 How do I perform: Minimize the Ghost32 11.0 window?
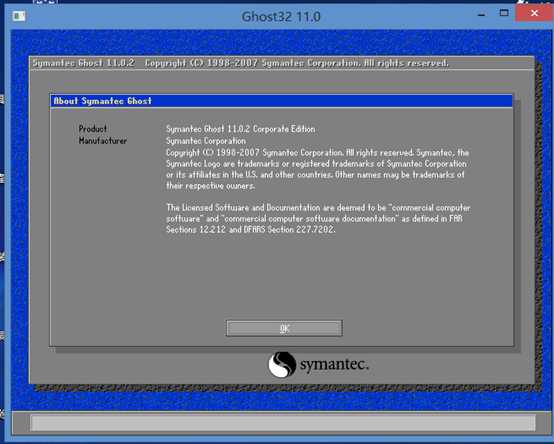[x=481, y=15]
